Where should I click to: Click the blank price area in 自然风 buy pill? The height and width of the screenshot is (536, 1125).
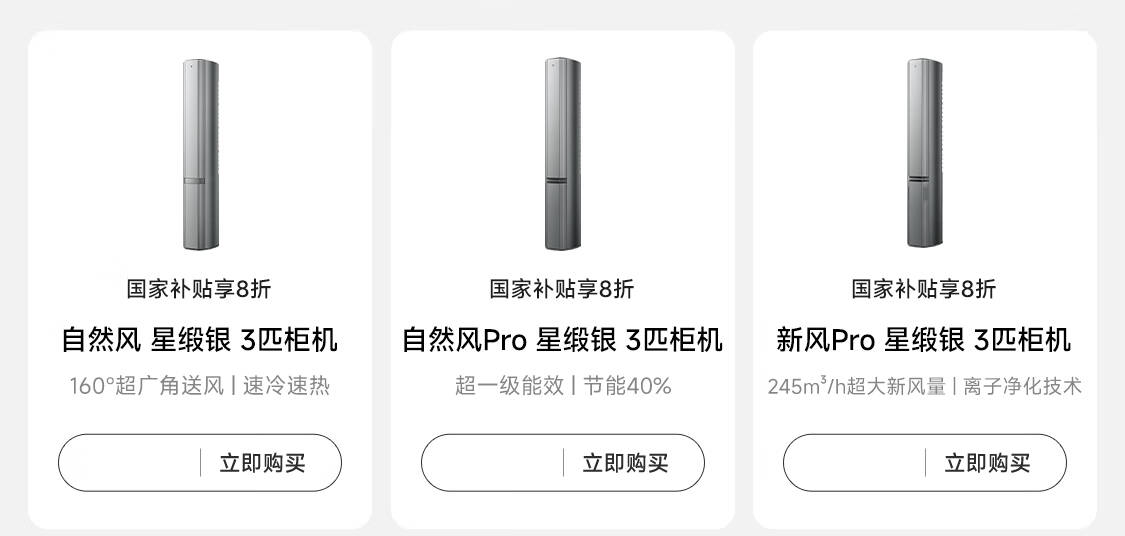[x=130, y=463]
